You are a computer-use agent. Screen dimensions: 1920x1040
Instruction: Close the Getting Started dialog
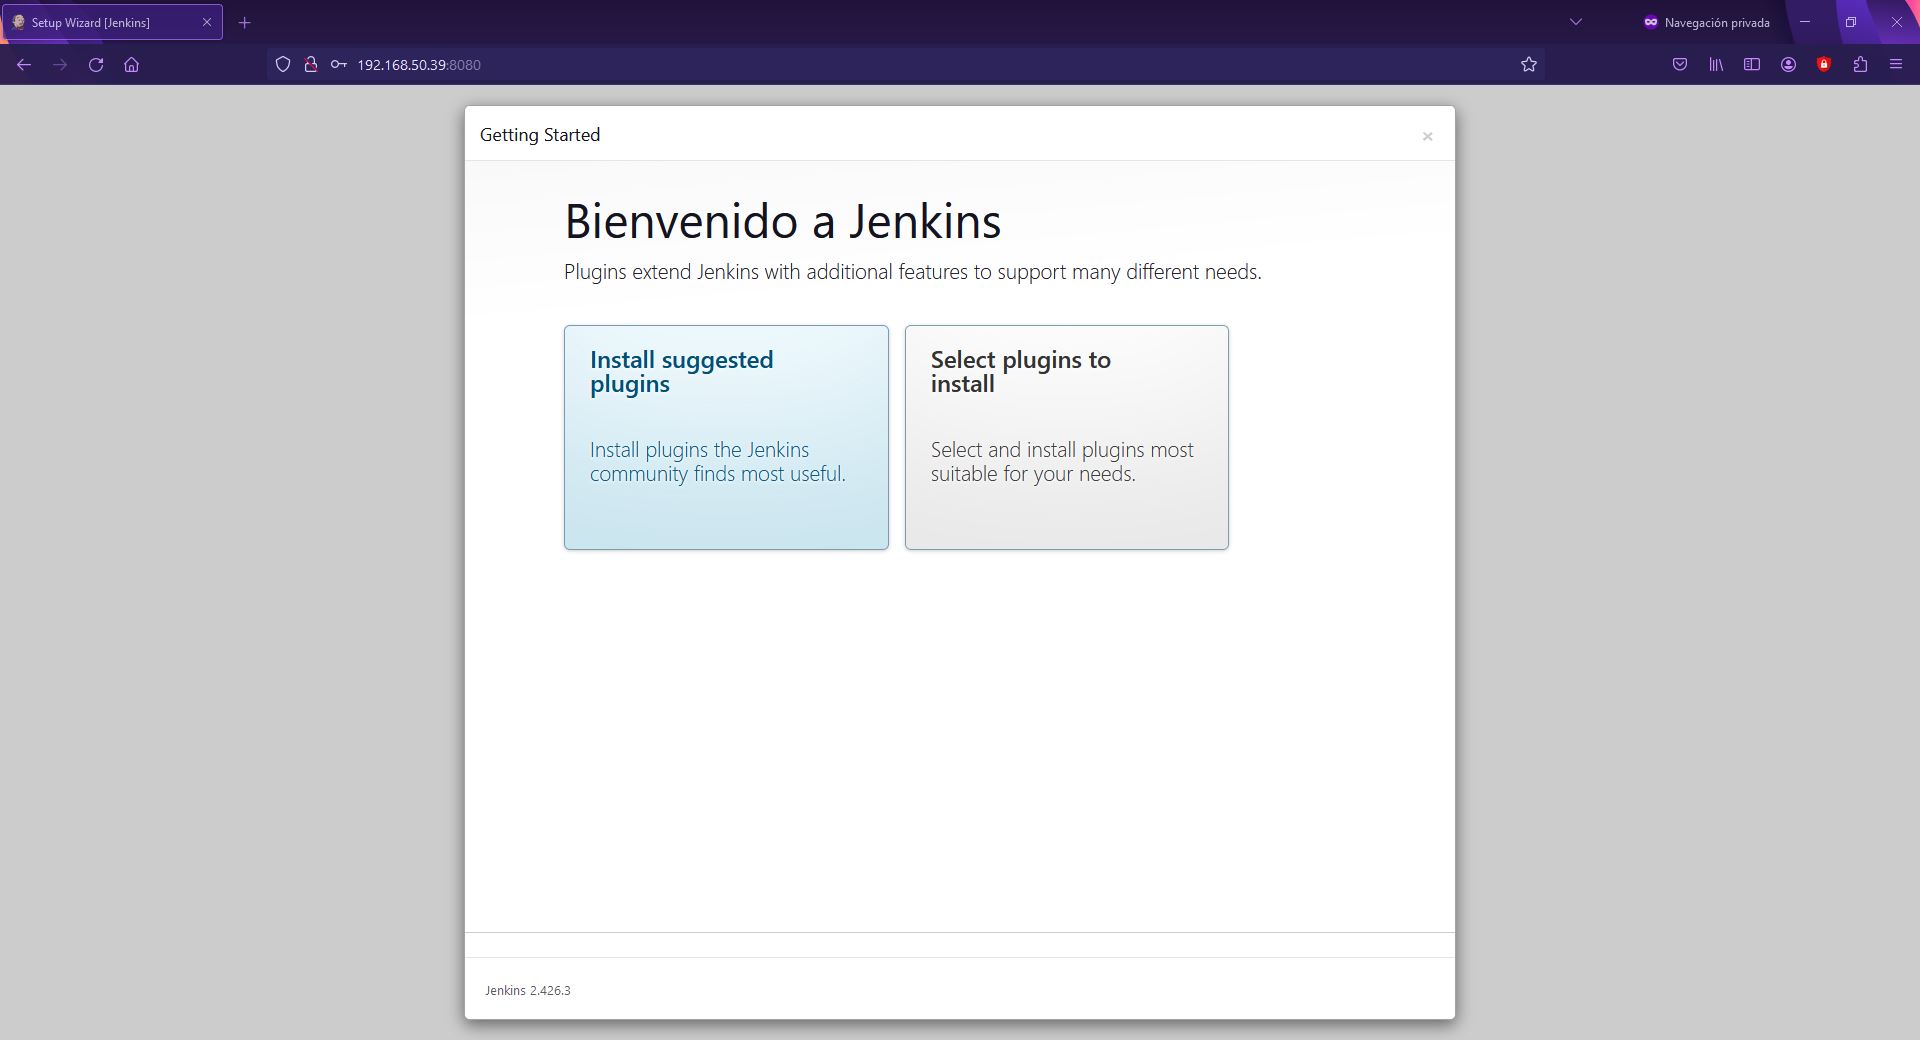[1427, 136]
